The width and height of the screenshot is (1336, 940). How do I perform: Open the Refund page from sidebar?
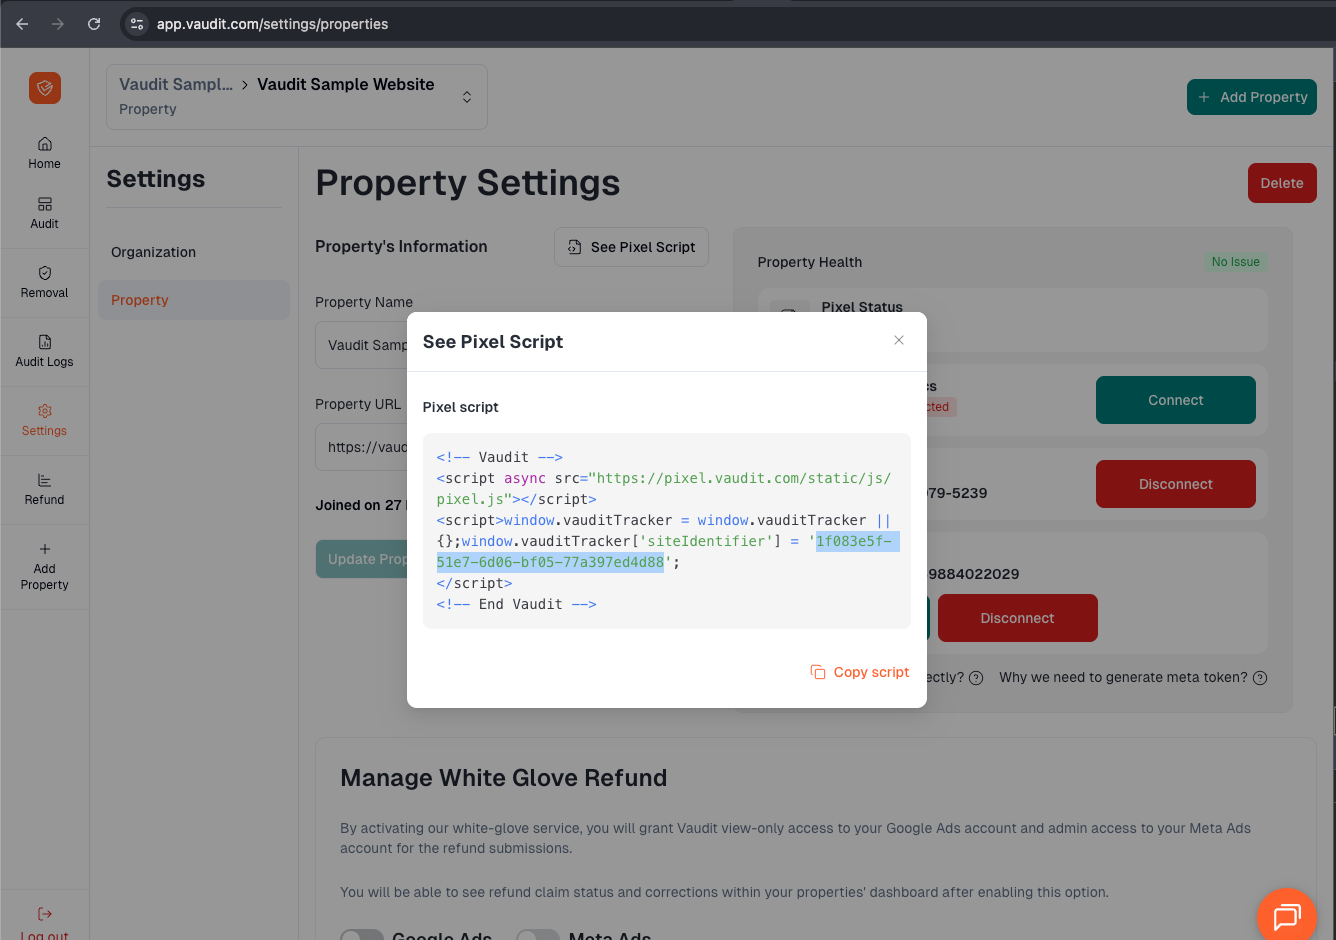pos(45,489)
